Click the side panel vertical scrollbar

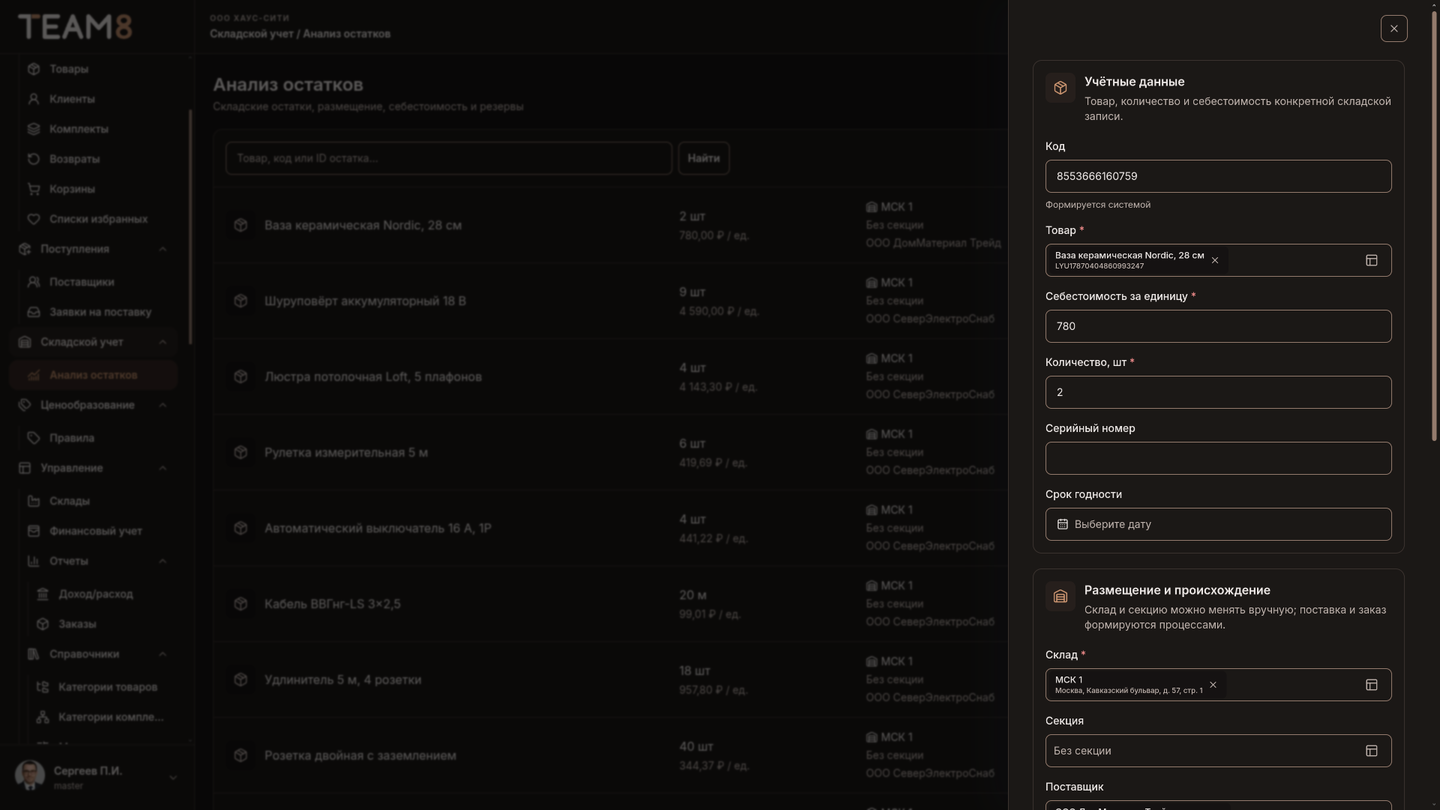pos(1435,225)
